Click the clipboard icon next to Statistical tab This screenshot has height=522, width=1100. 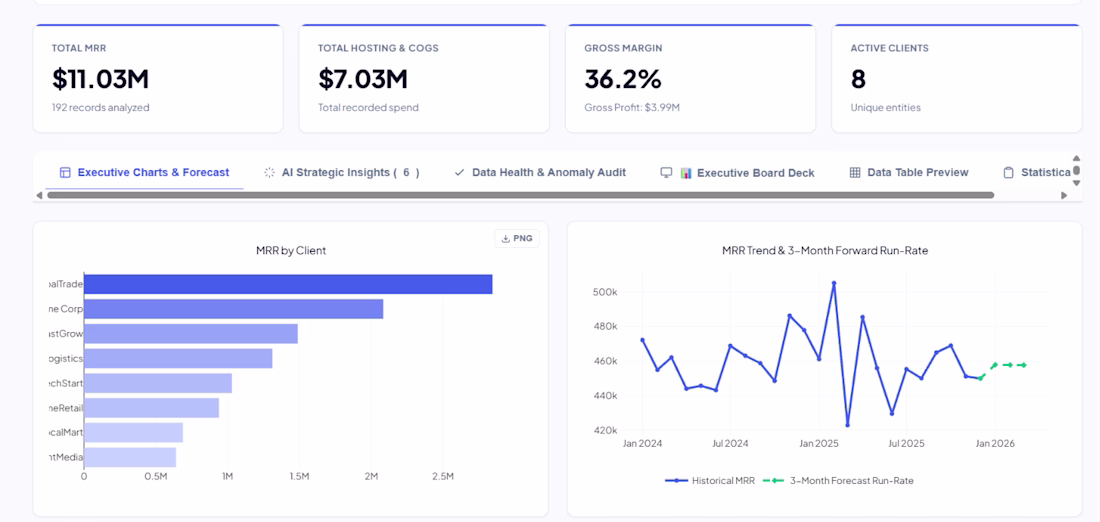[1008, 173]
